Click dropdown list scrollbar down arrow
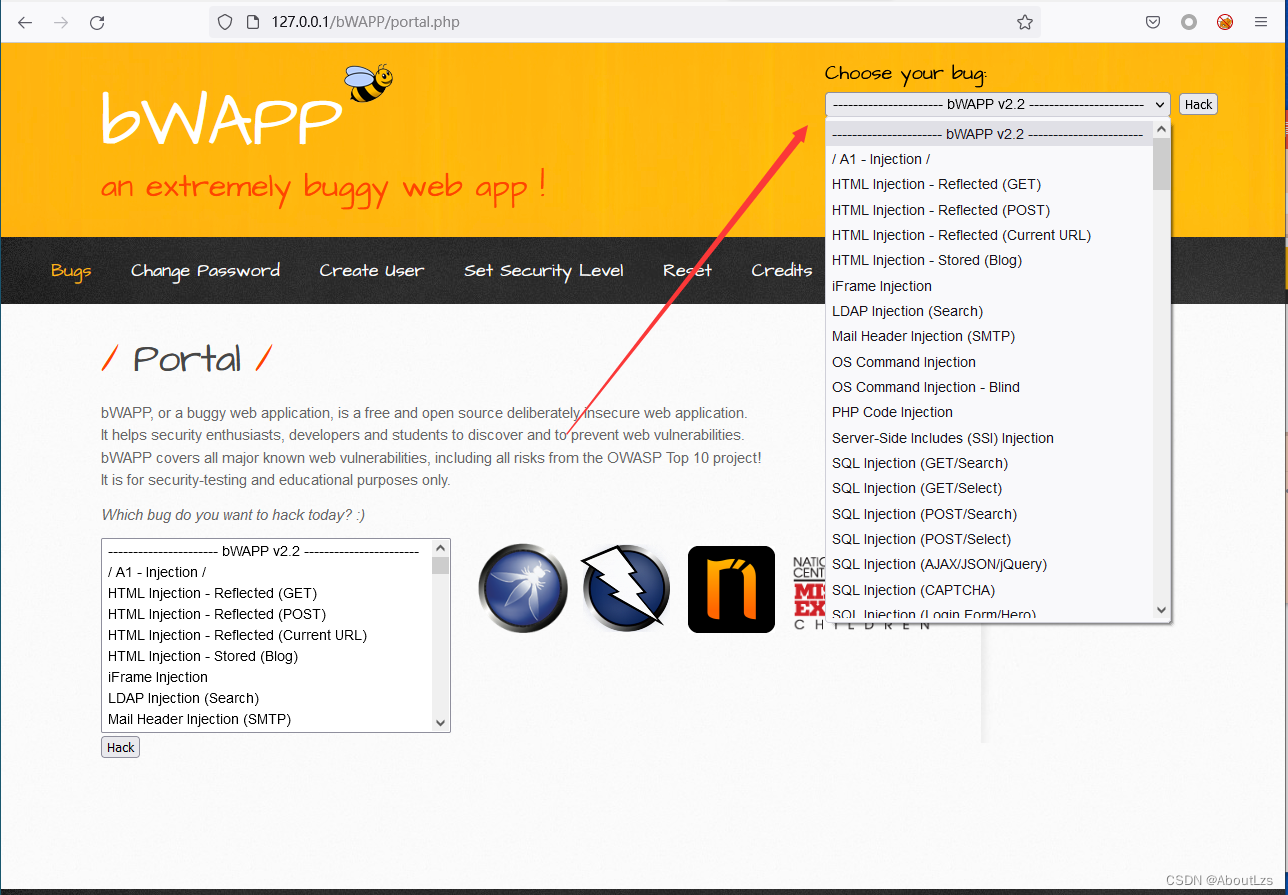The width and height of the screenshot is (1288, 895). (x=1161, y=610)
